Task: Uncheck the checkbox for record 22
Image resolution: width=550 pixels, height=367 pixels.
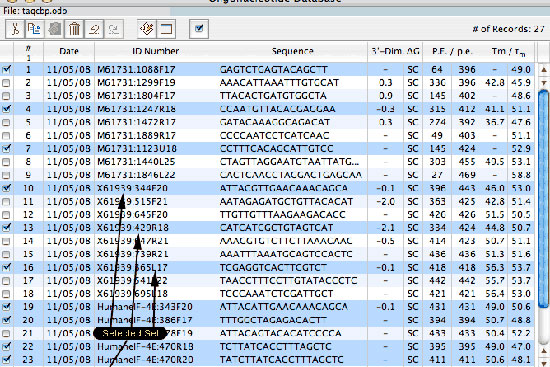Action: (6, 347)
